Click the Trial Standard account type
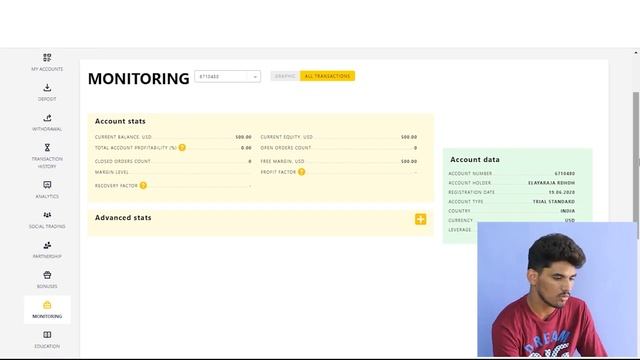This screenshot has height=360, width=640. click(554, 202)
